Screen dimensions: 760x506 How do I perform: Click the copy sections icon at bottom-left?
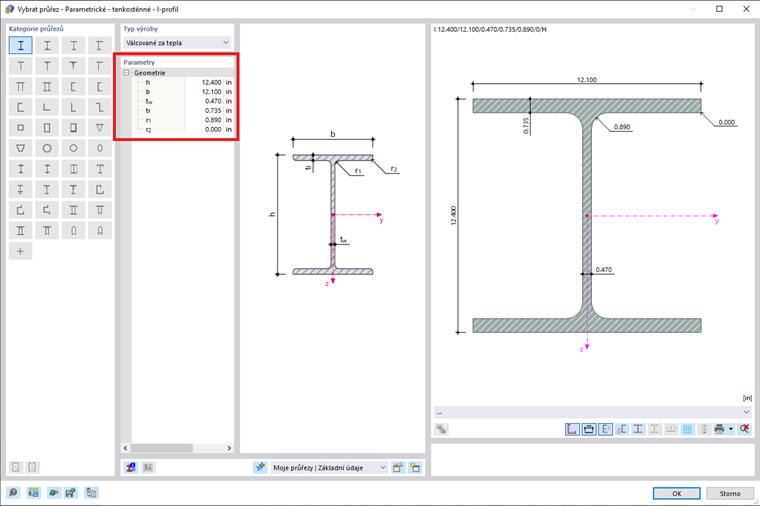pyautogui.click(x=91, y=493)
